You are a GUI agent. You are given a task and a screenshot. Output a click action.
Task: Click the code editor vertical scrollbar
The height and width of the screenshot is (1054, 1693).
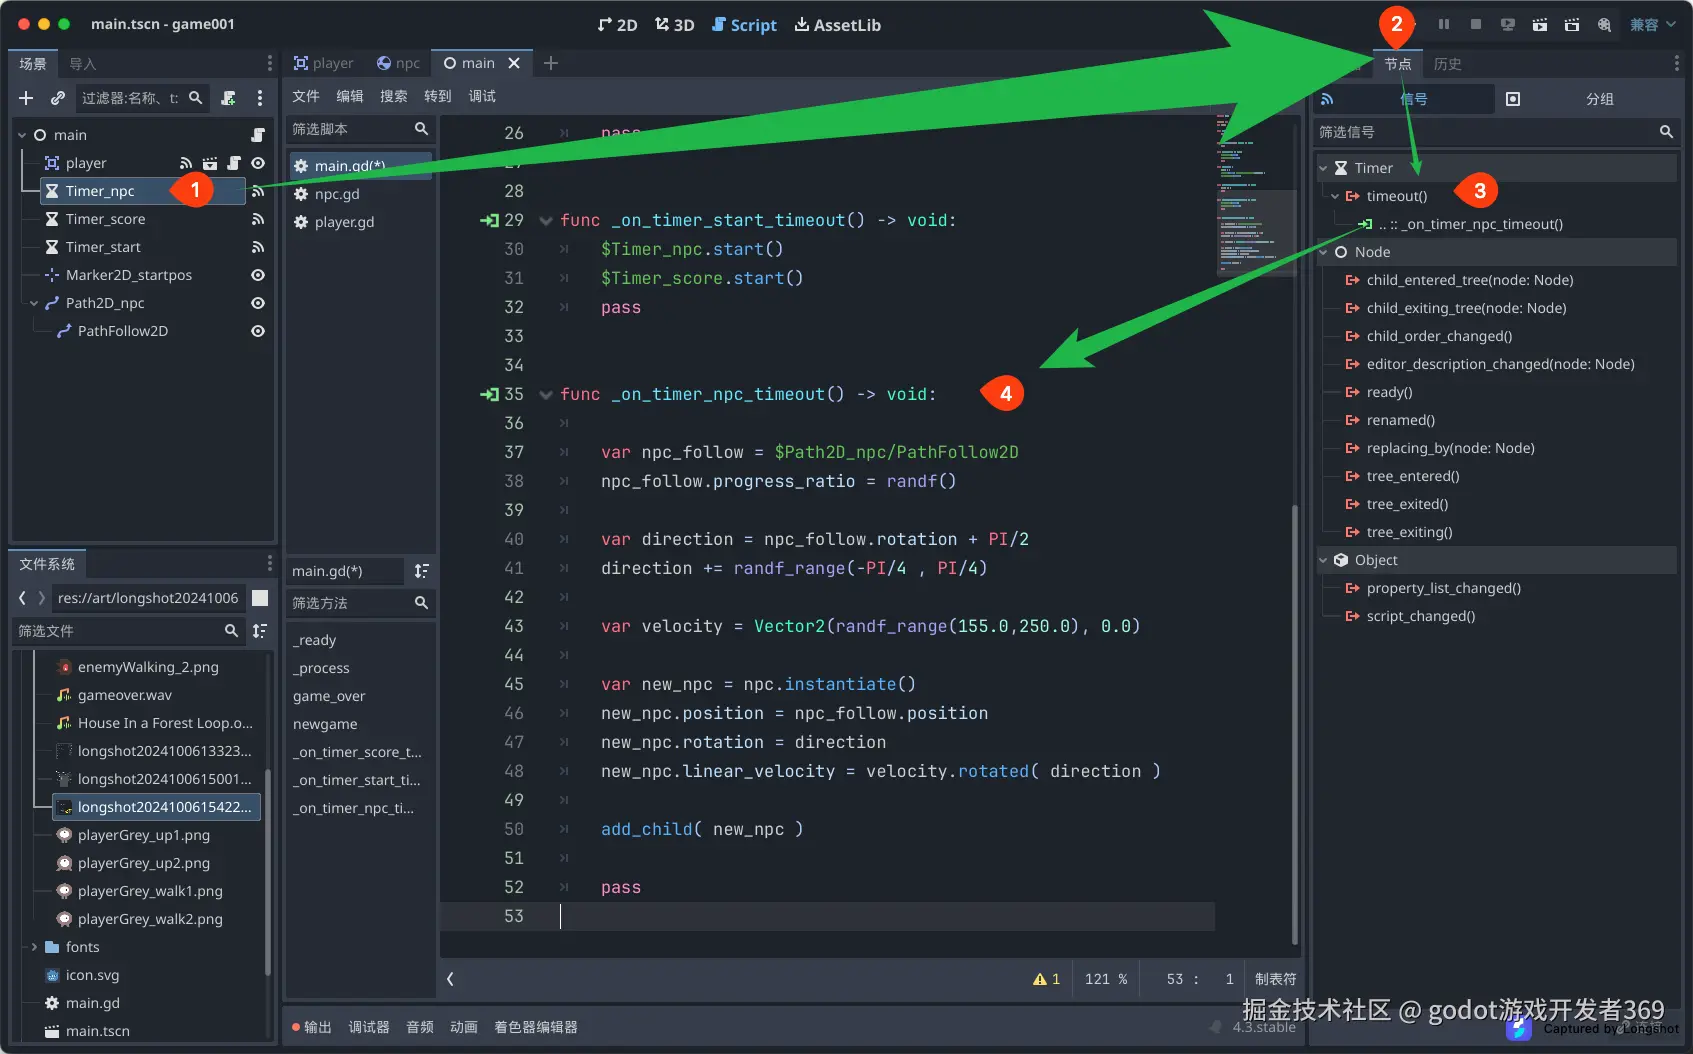tap(1295, 724)
